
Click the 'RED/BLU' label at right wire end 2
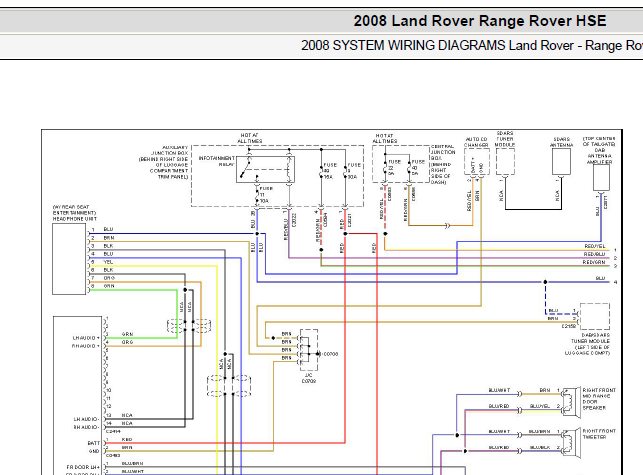point(595,254)
